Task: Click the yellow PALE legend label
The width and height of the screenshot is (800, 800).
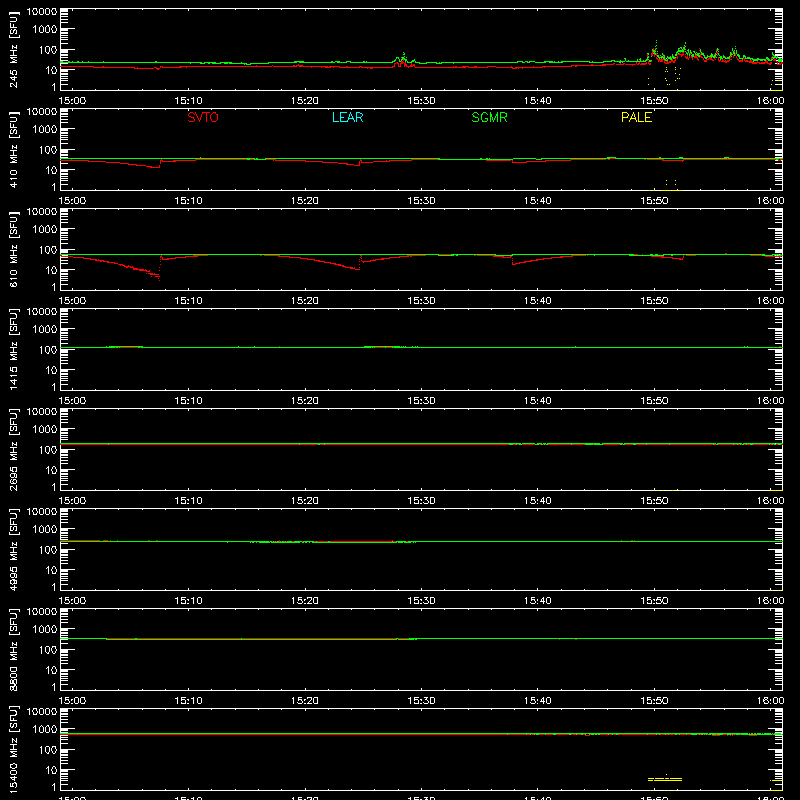Action: tap(636, 117)
